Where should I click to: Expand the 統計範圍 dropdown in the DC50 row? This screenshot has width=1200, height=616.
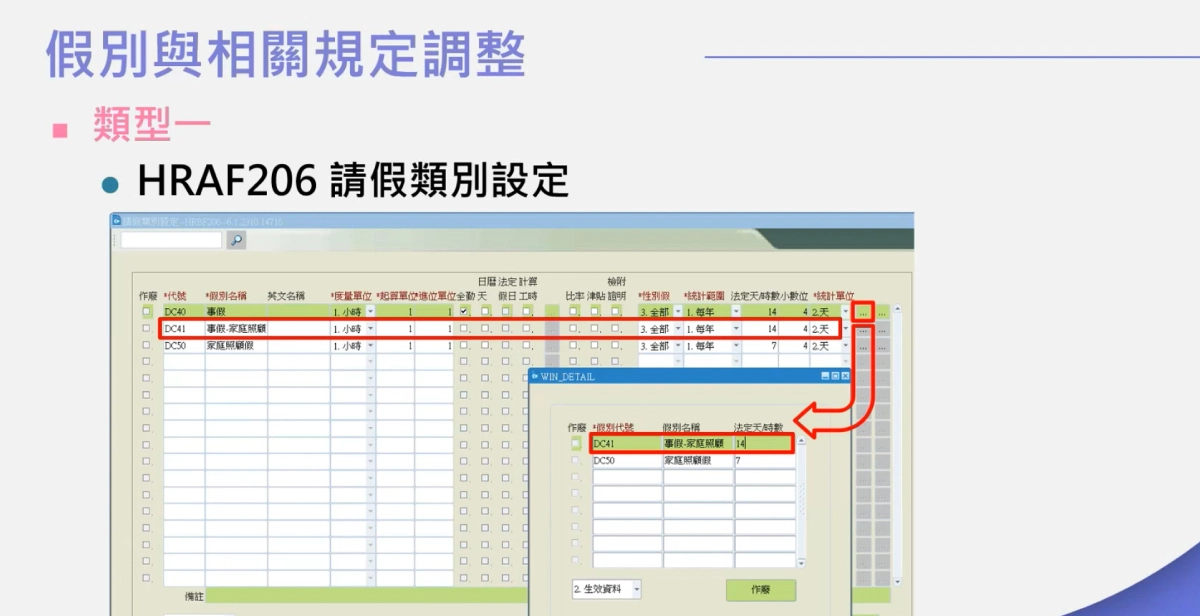coord(735,346)
